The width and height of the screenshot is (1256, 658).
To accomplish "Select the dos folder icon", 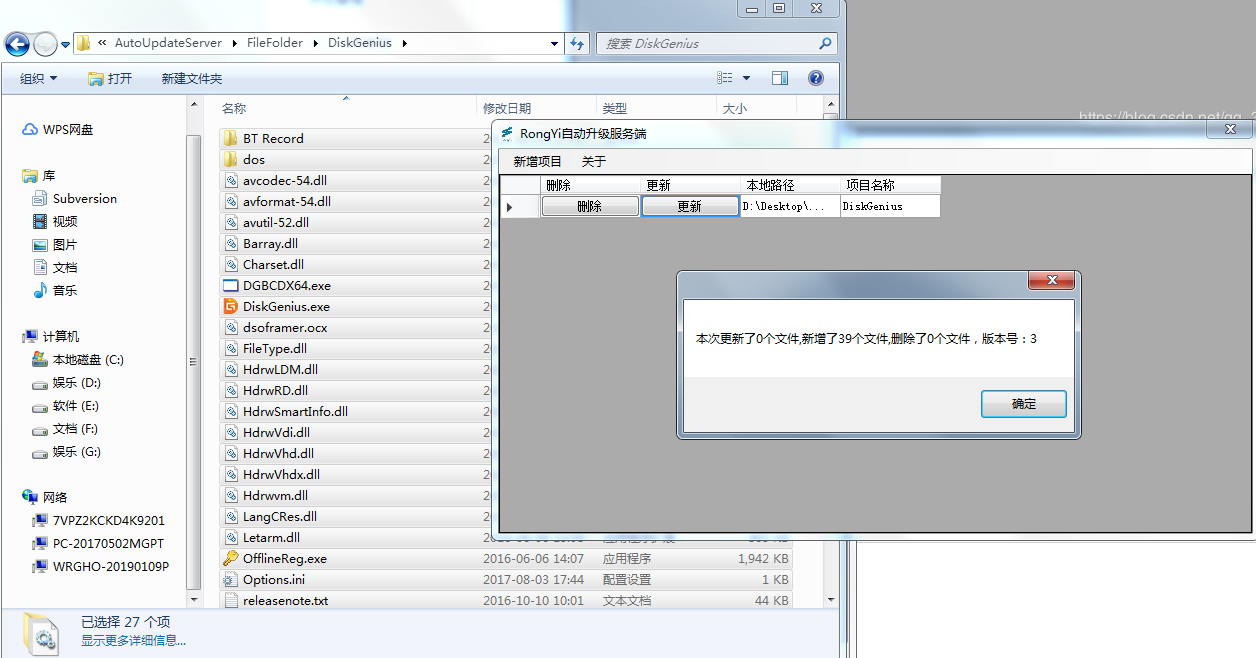I will [x=231, y=159].
